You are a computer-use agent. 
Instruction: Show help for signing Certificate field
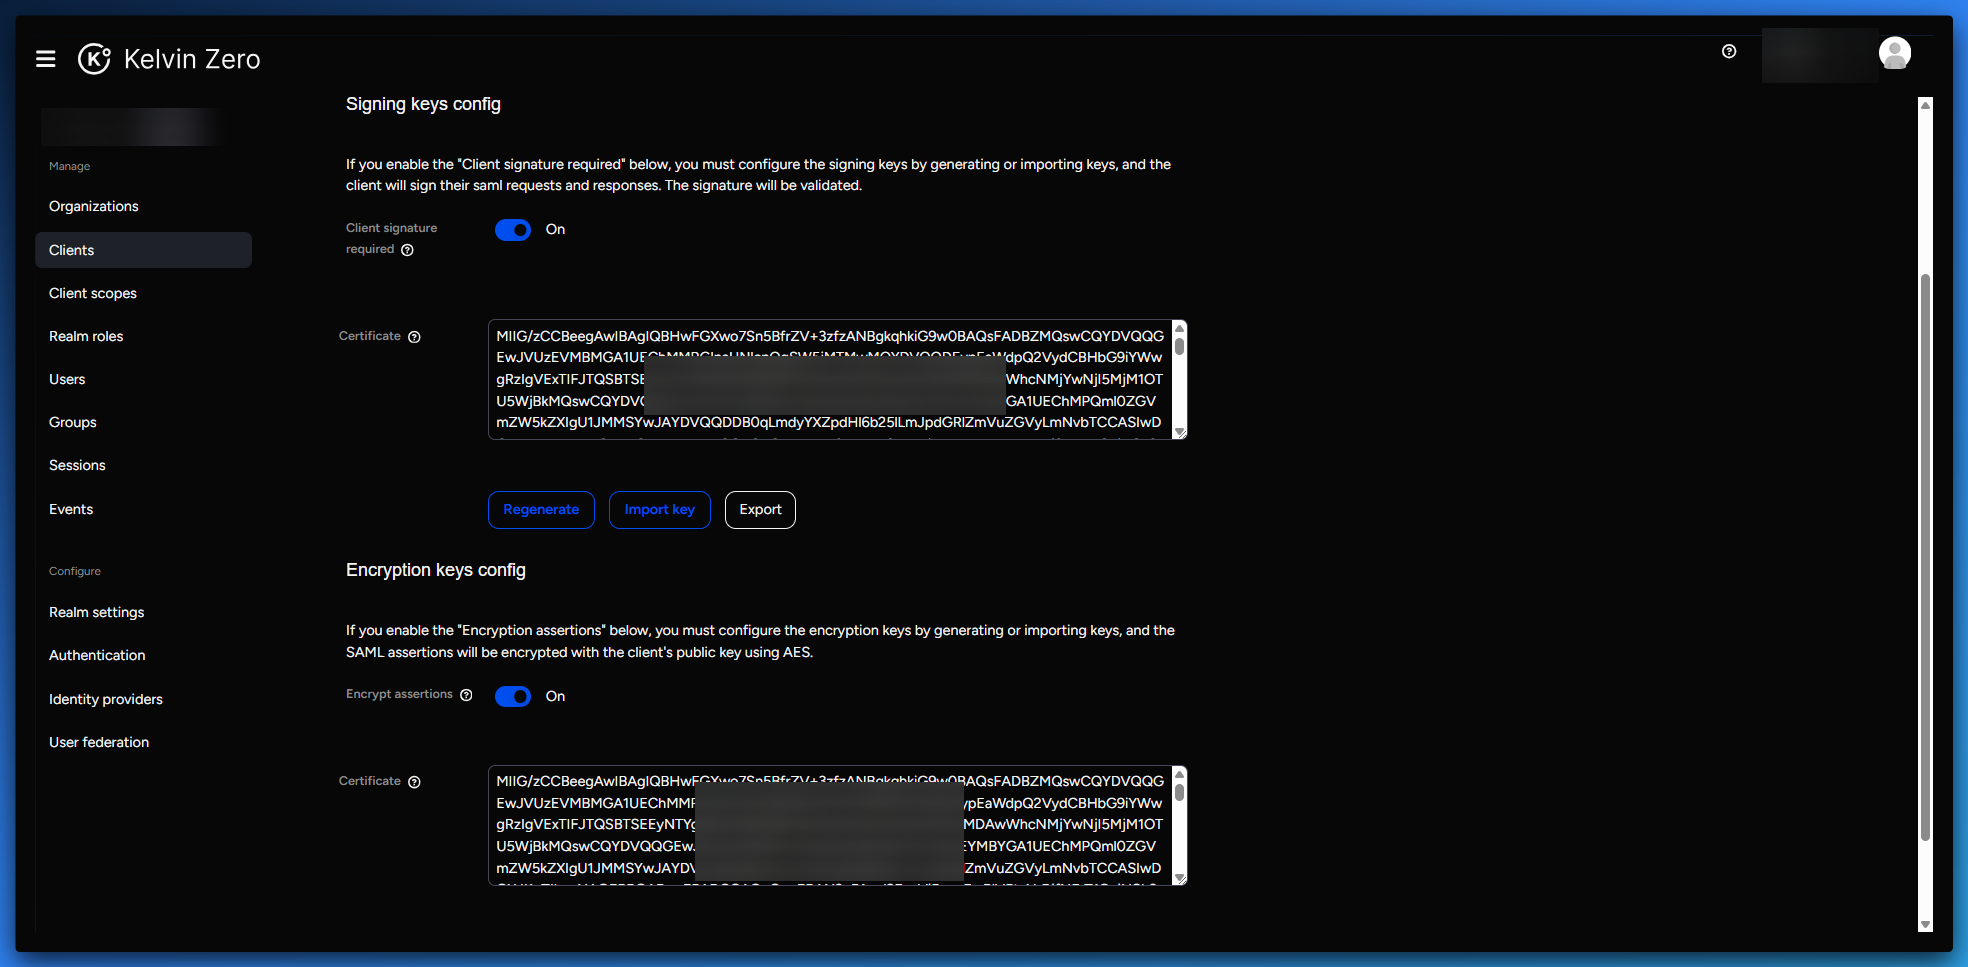[414, 337]
